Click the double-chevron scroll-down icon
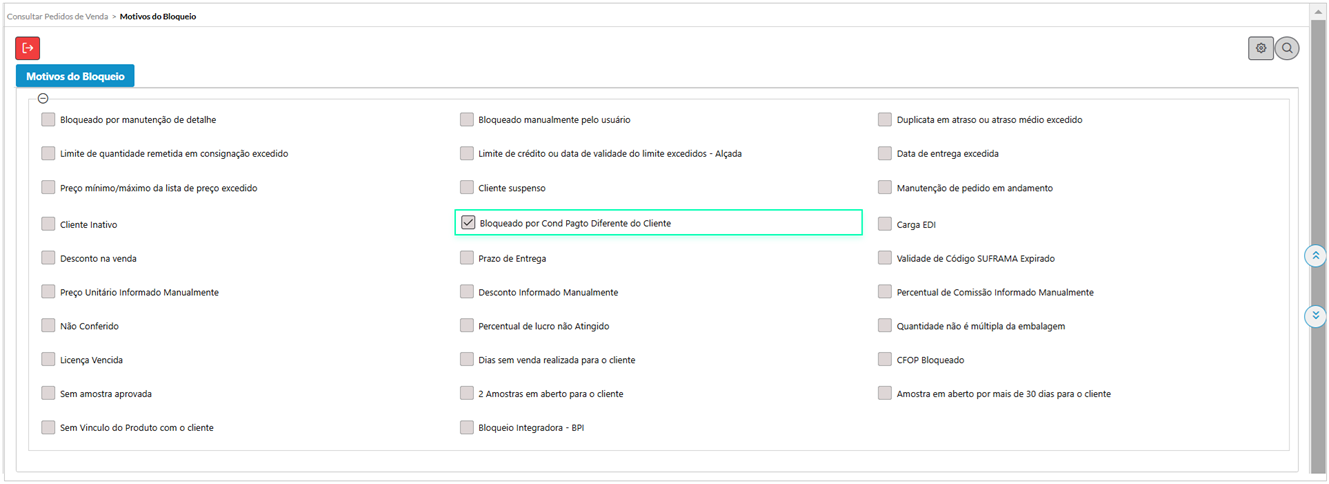1329x484 pixels. (1316, 316)
